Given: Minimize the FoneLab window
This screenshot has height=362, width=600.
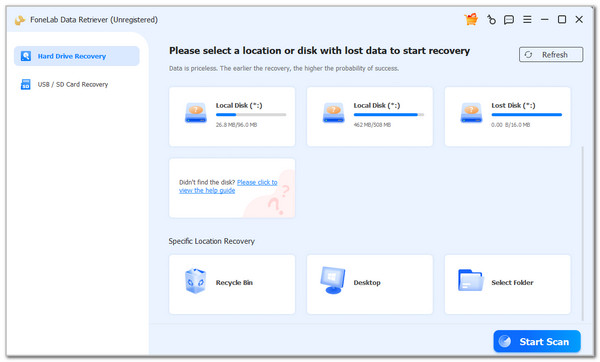Looking at the screenshot, I should pyautogui.click(x=545, y=20).
